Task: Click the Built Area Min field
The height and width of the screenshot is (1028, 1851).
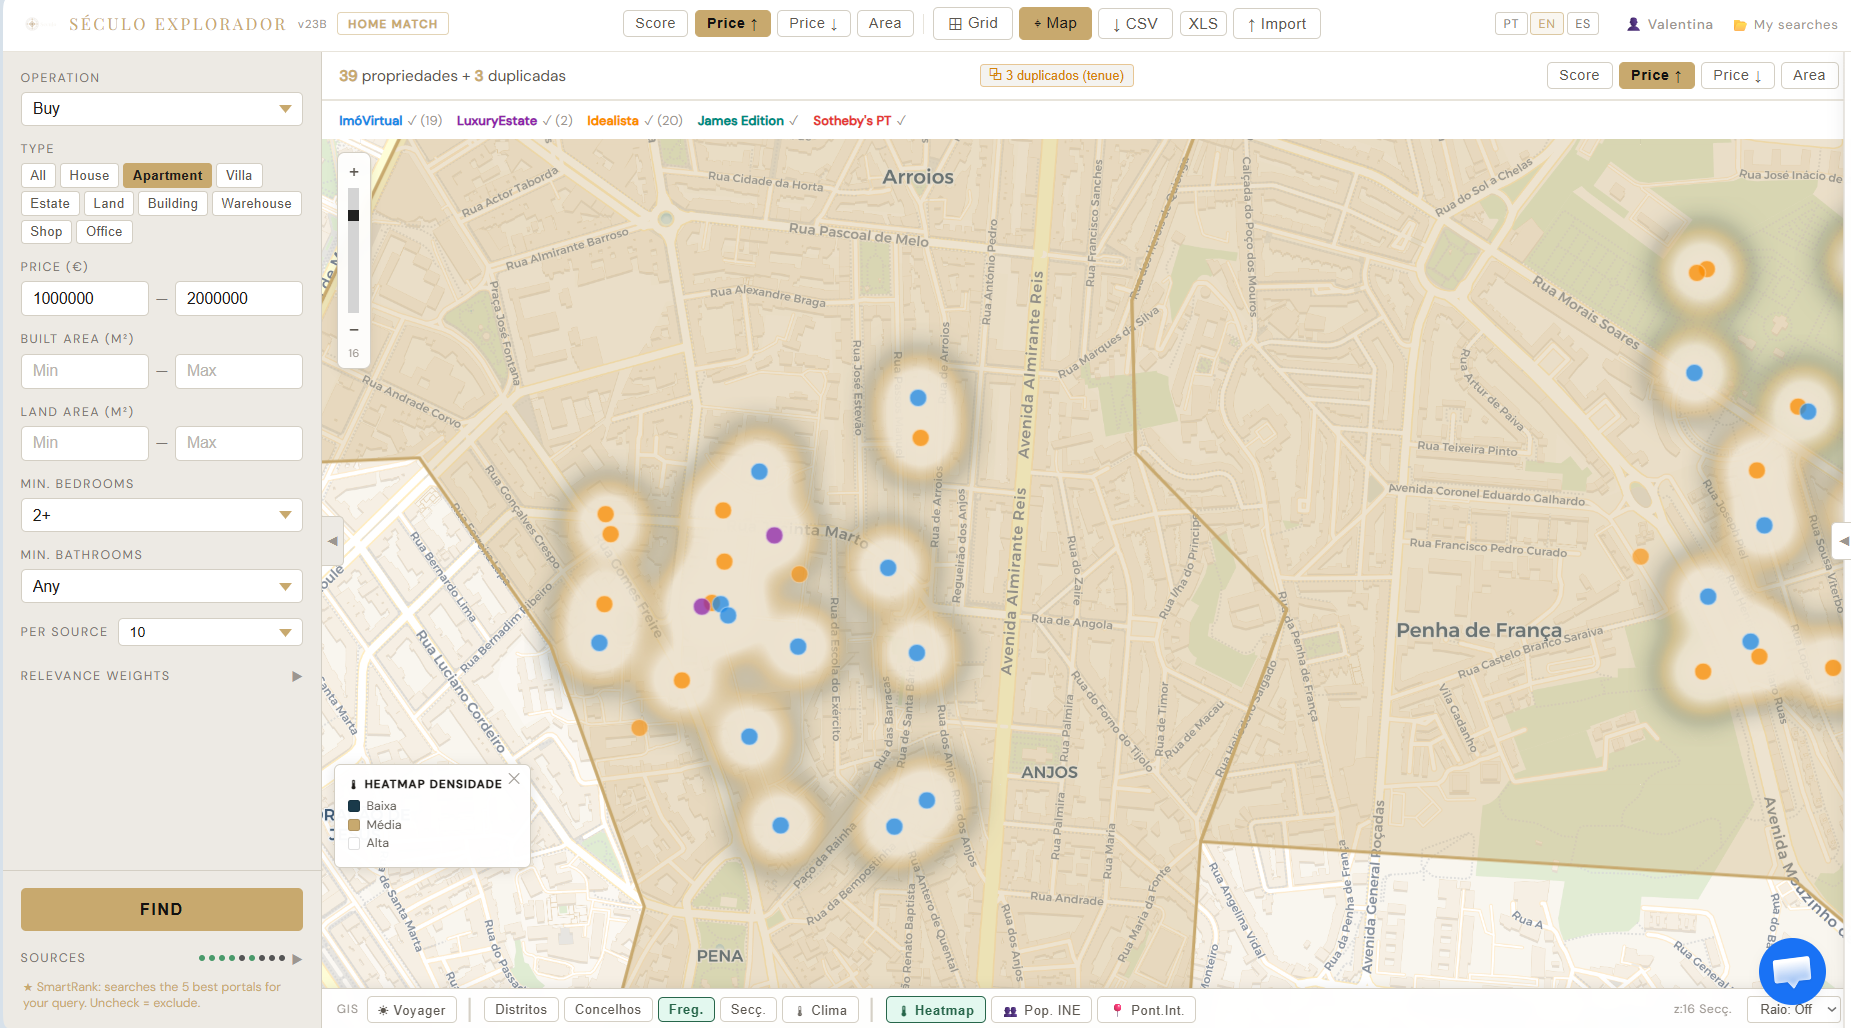Action: [x=85, y=371]
